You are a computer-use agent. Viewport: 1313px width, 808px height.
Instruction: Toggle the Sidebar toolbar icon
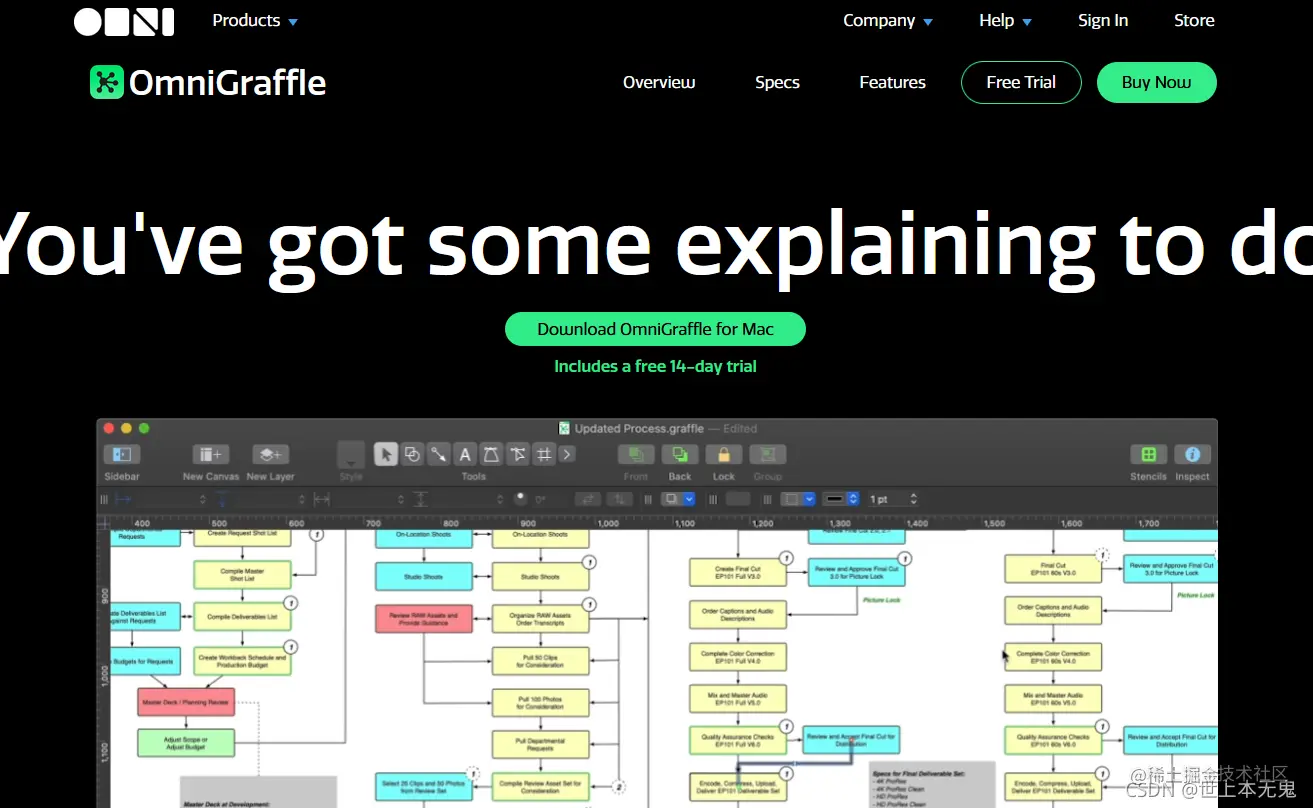(122, 454)
